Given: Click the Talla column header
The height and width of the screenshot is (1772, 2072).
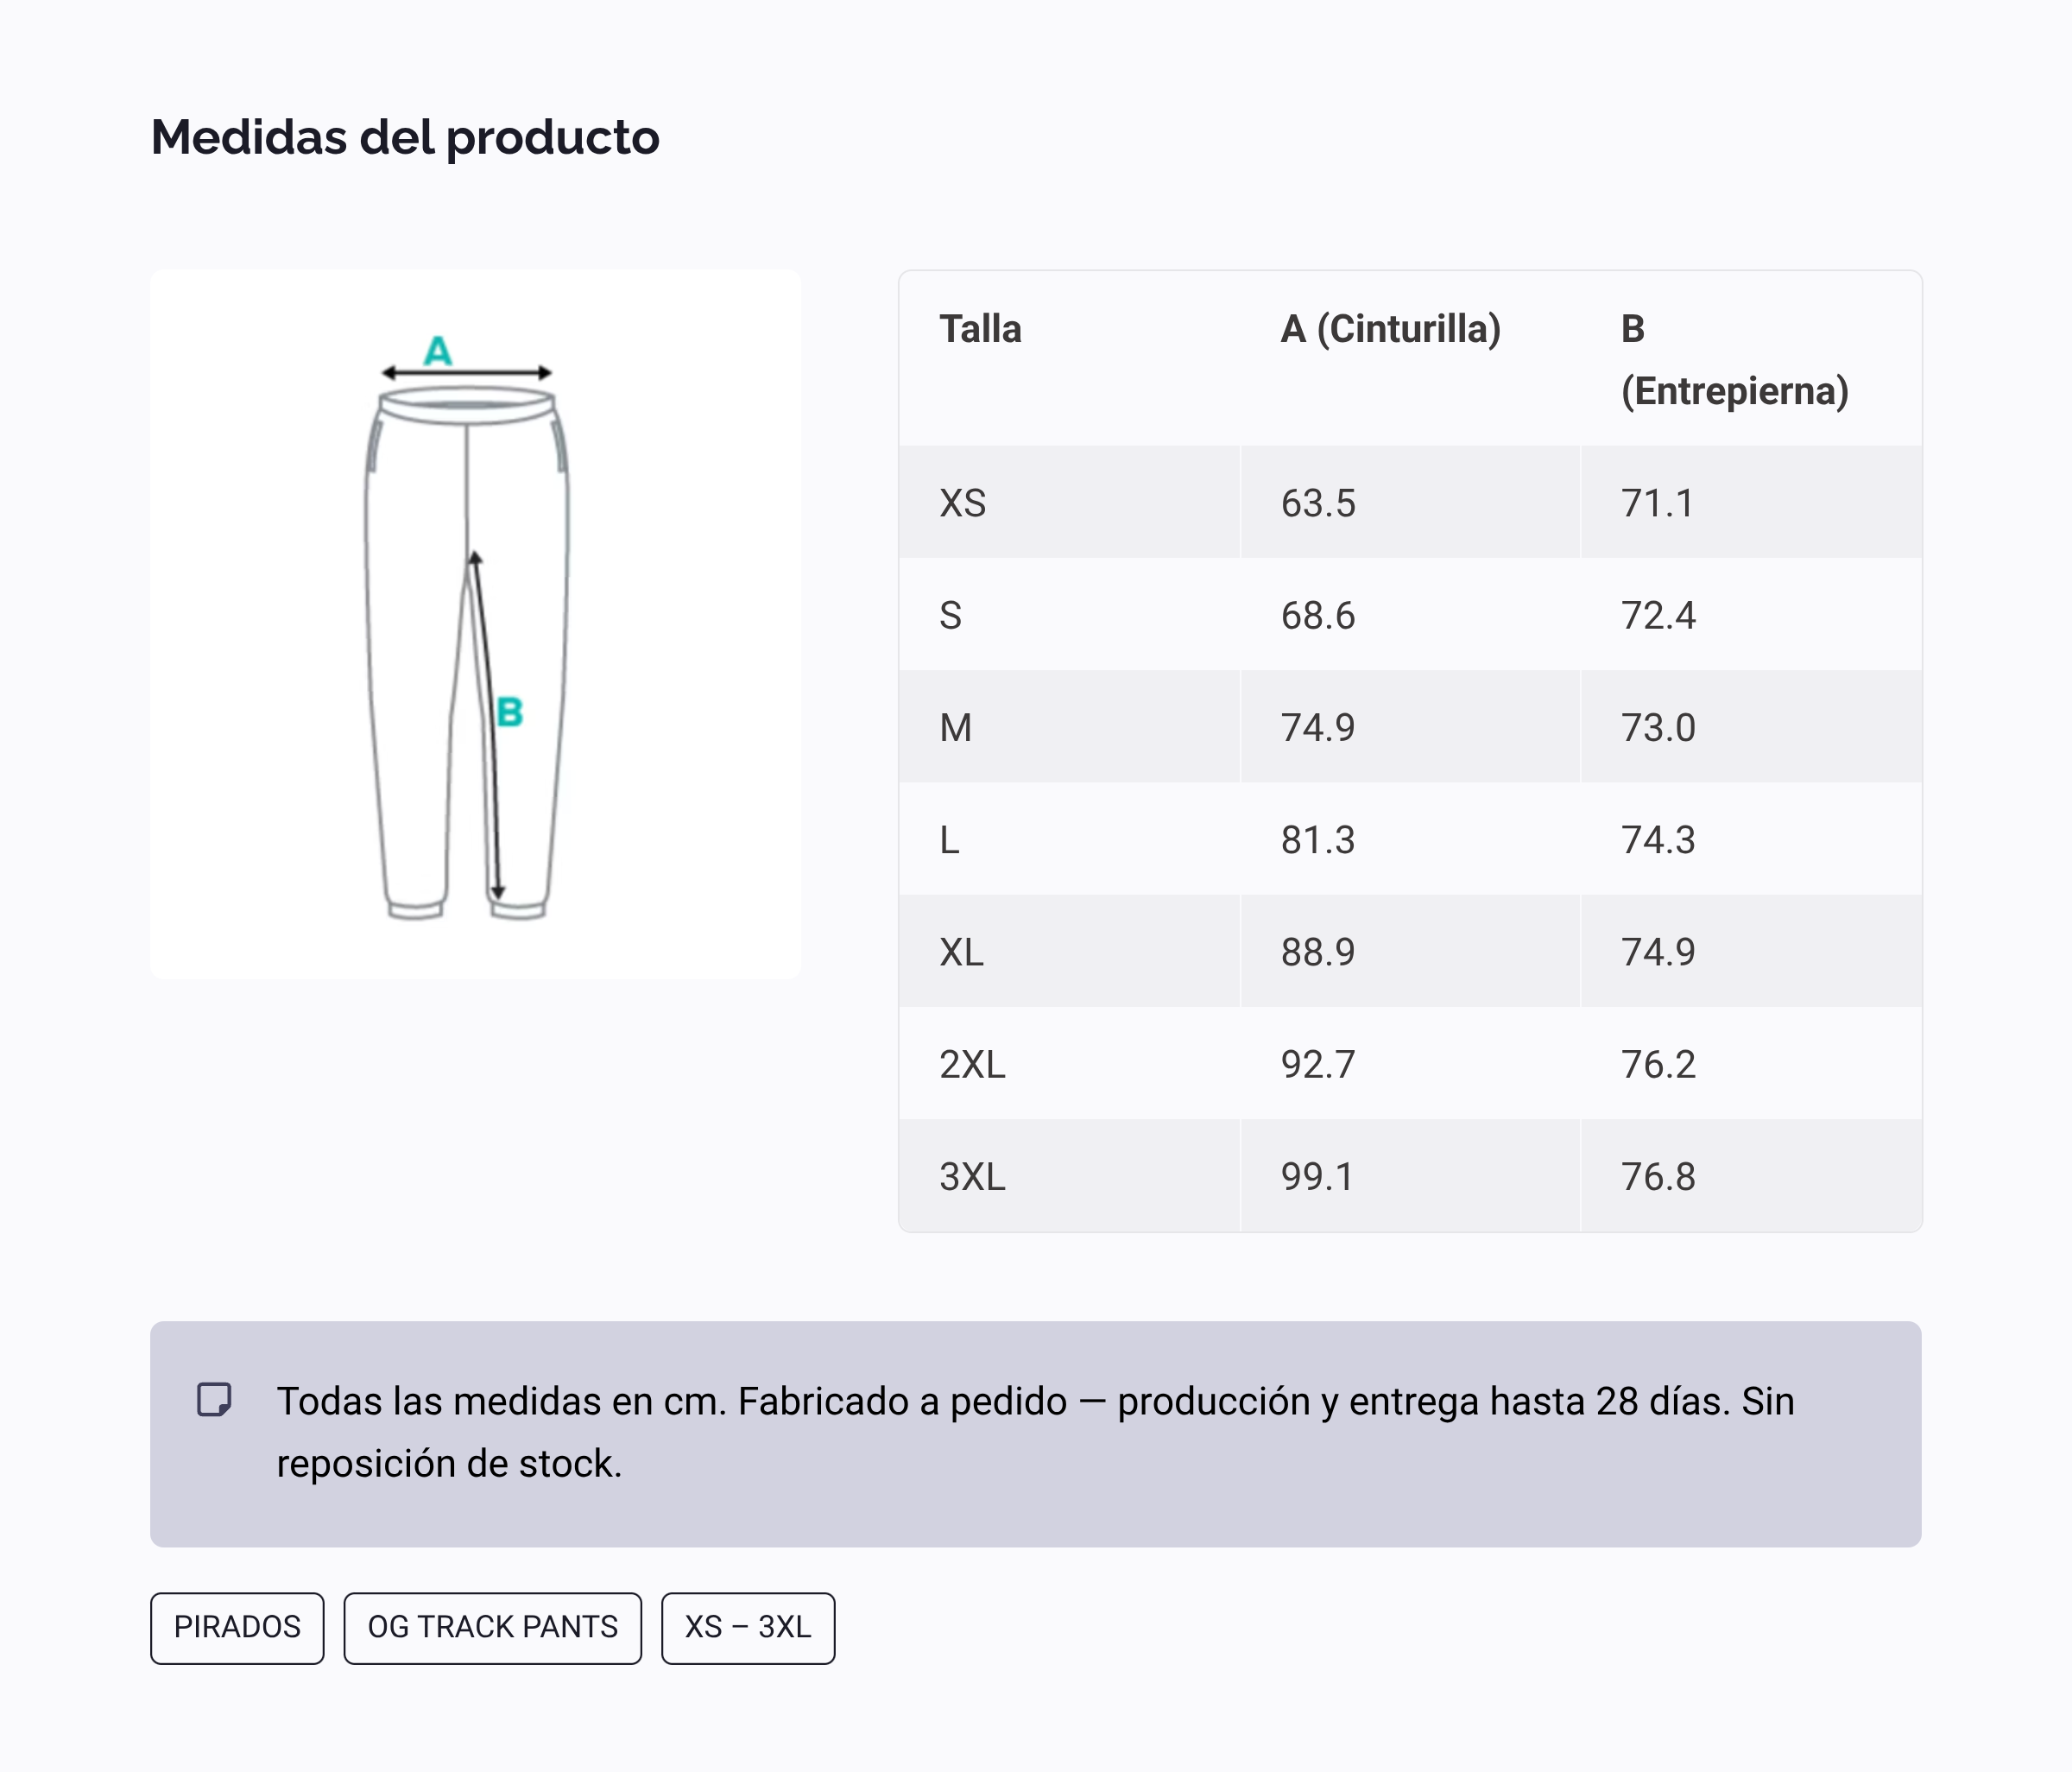Looking at the screenshot, I should point(980,329).
